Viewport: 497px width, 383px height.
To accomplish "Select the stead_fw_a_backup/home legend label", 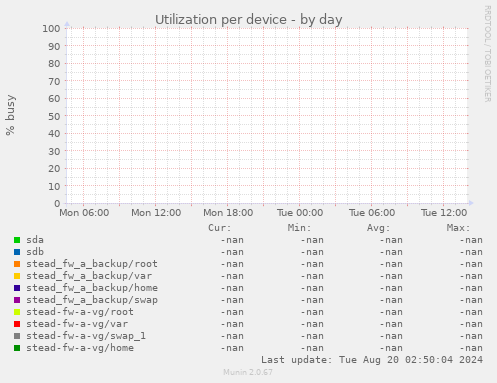I will 92,288.
